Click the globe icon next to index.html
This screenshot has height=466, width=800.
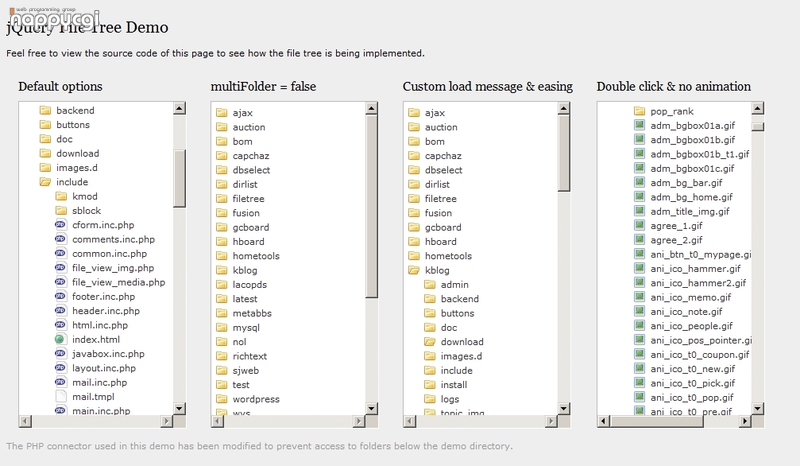(x=60, y=339)
